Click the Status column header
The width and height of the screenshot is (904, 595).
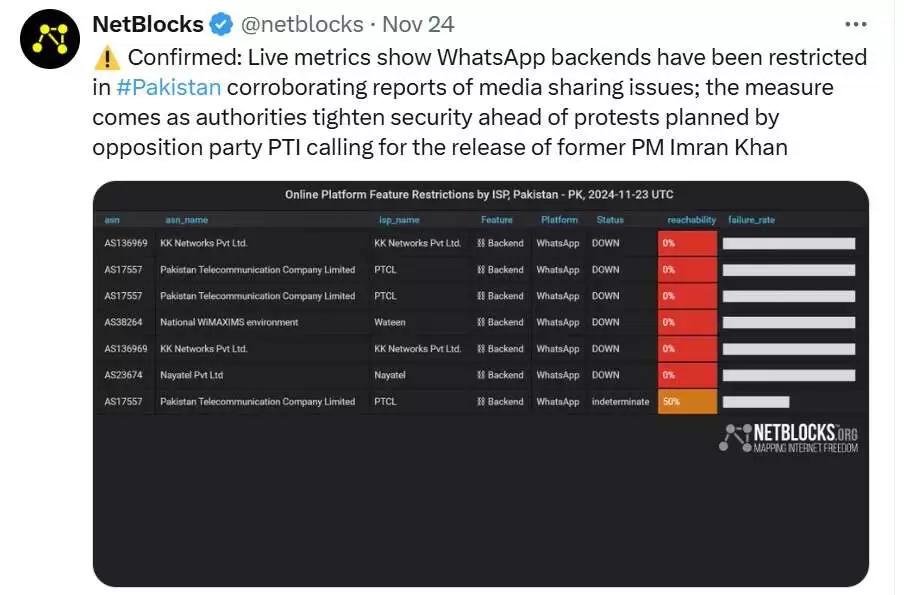pyautogui.click(x=610, y=220)
